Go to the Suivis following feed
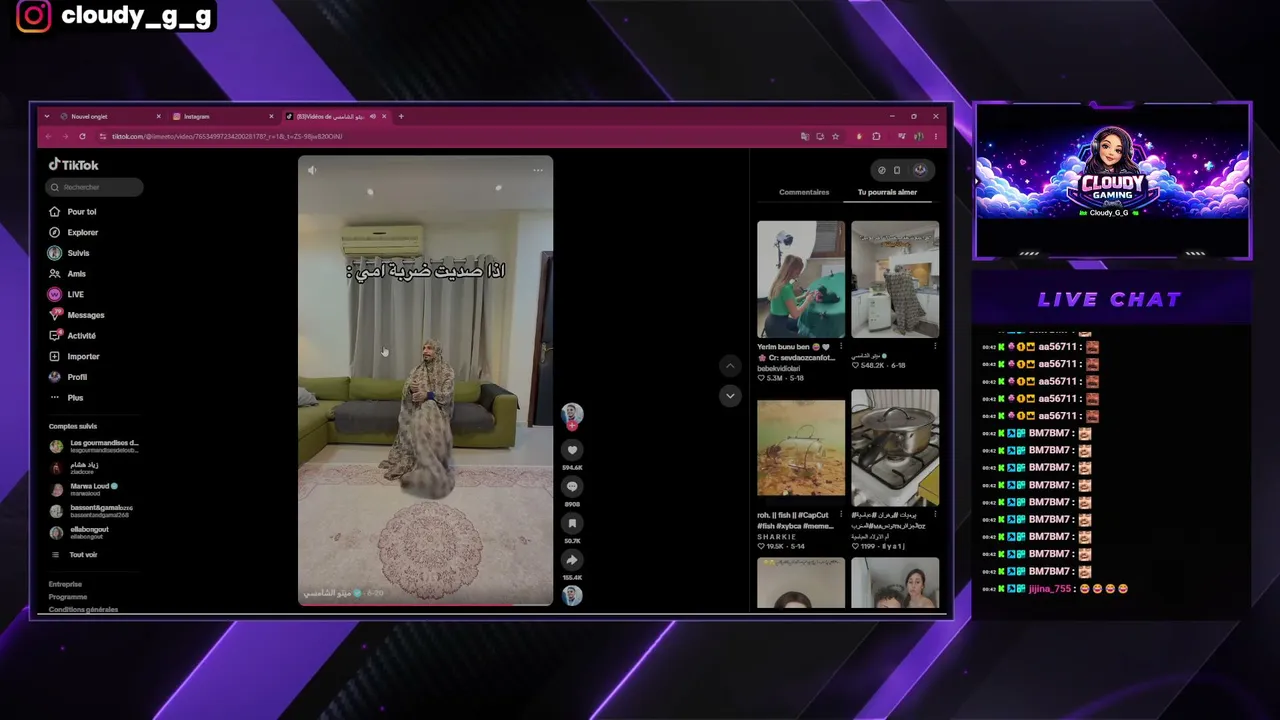 [69, 253]
